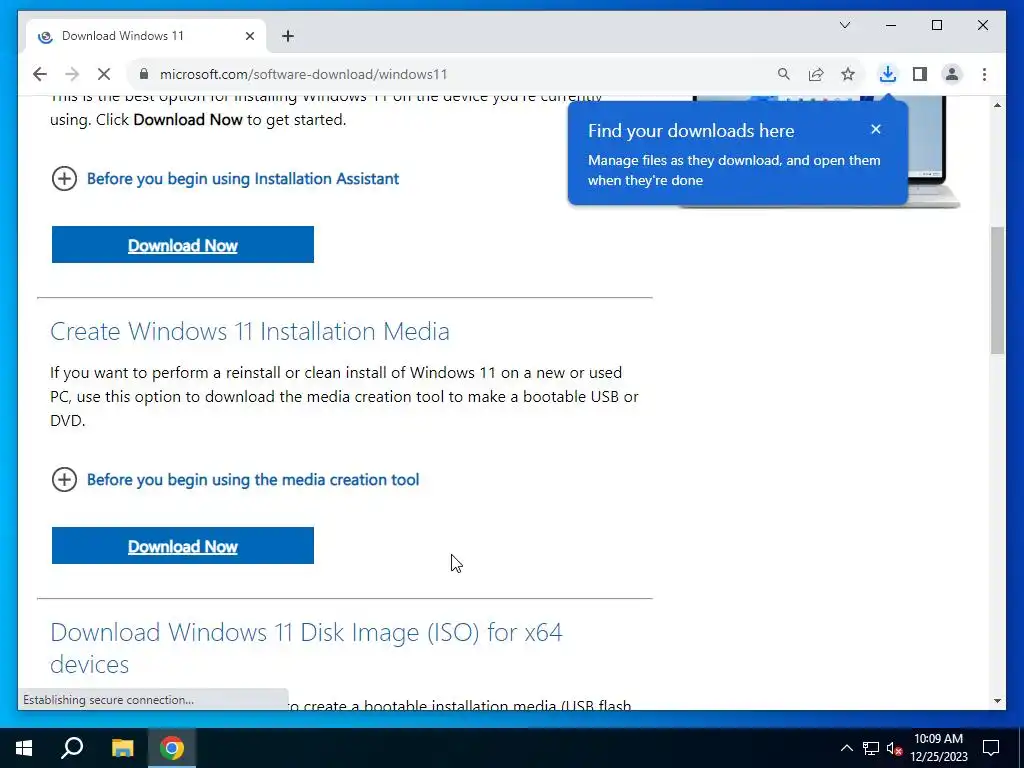Click the scrollbar down arrow
This screenshot has width=1024, height=768.
click(997, 701)
